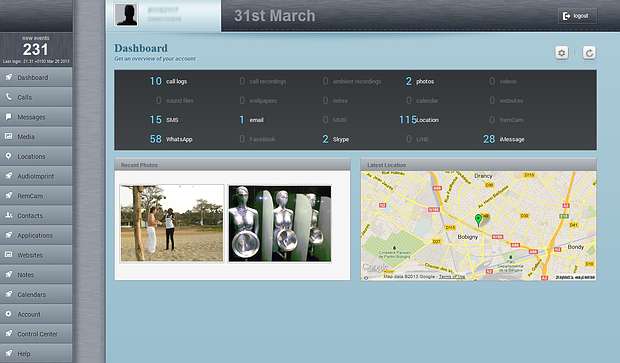
Task: Open the Control Center sidebar item
Action: (x=36, y=334)
